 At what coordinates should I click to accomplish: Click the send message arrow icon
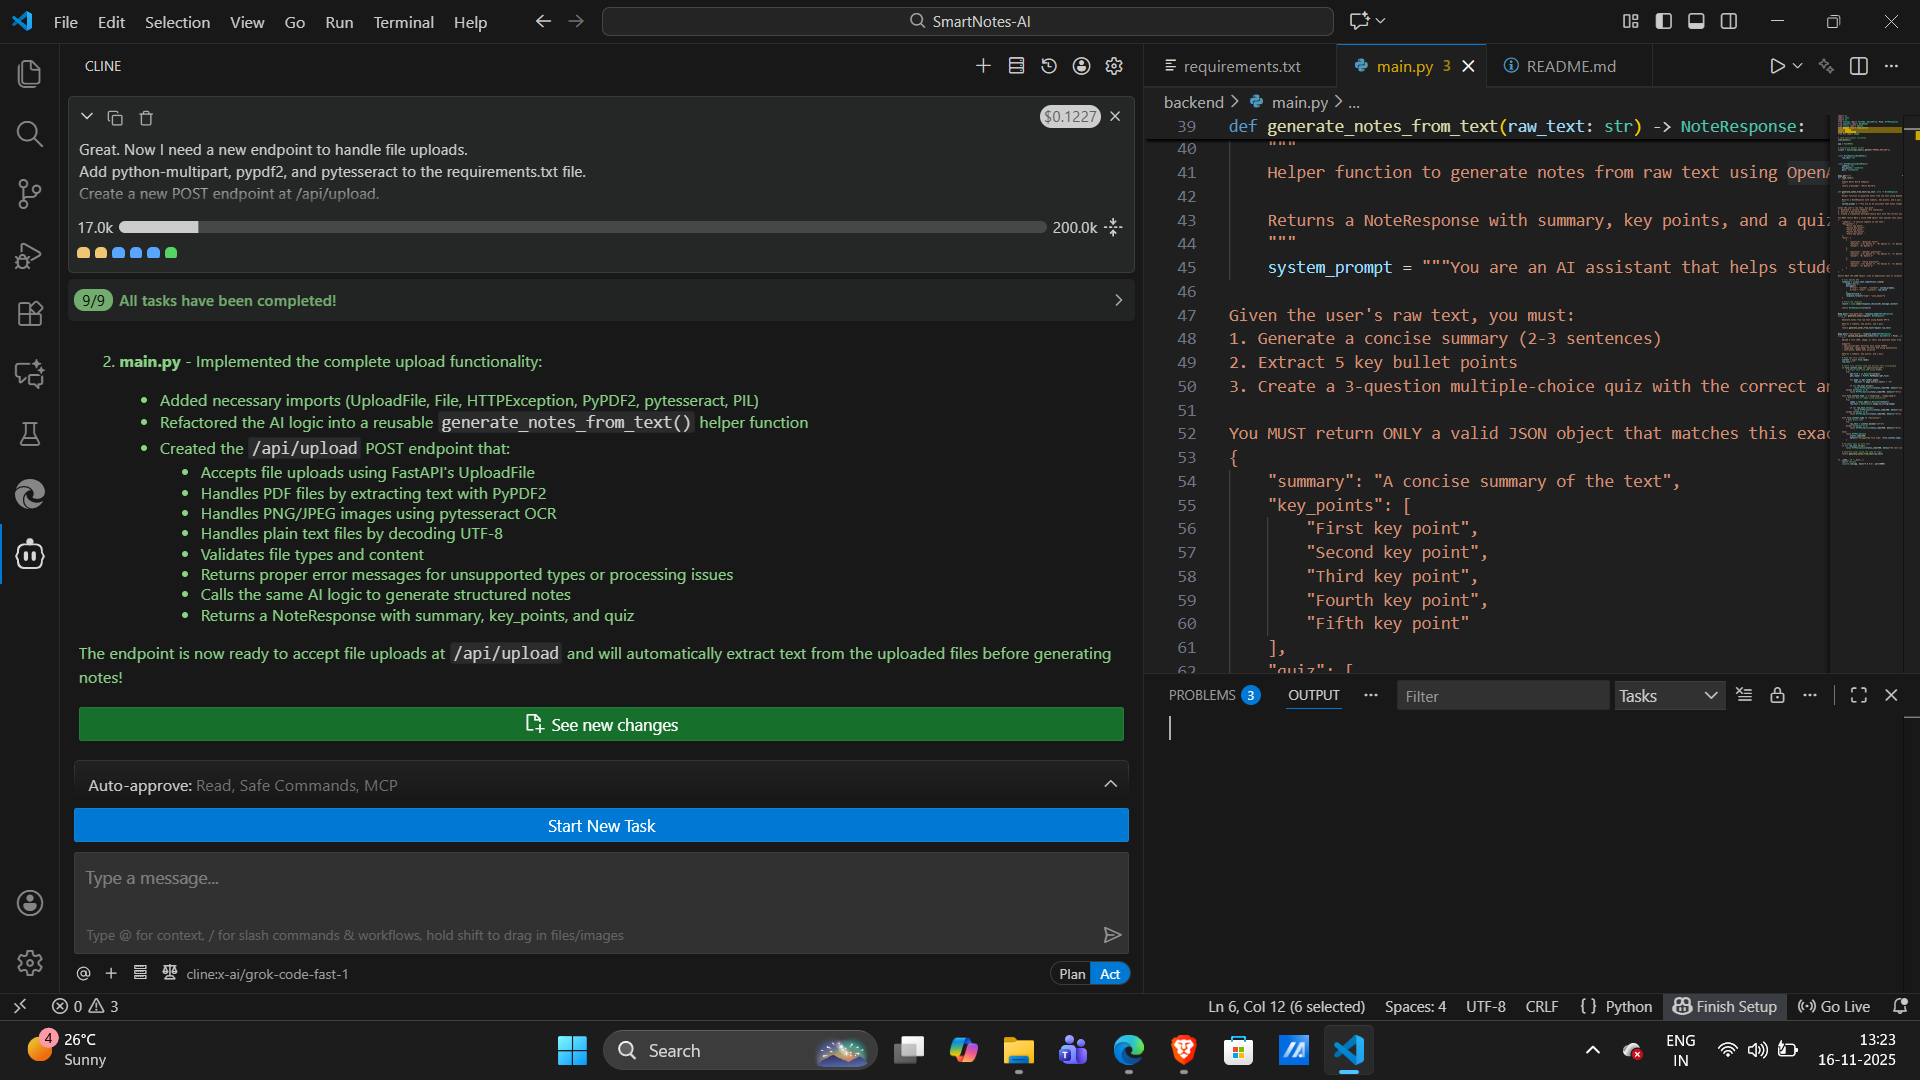tap(1112, 935)
